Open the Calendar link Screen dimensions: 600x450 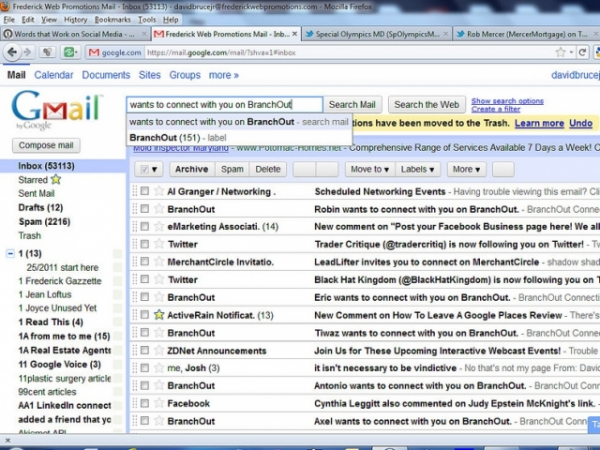(x=54, y=75)
